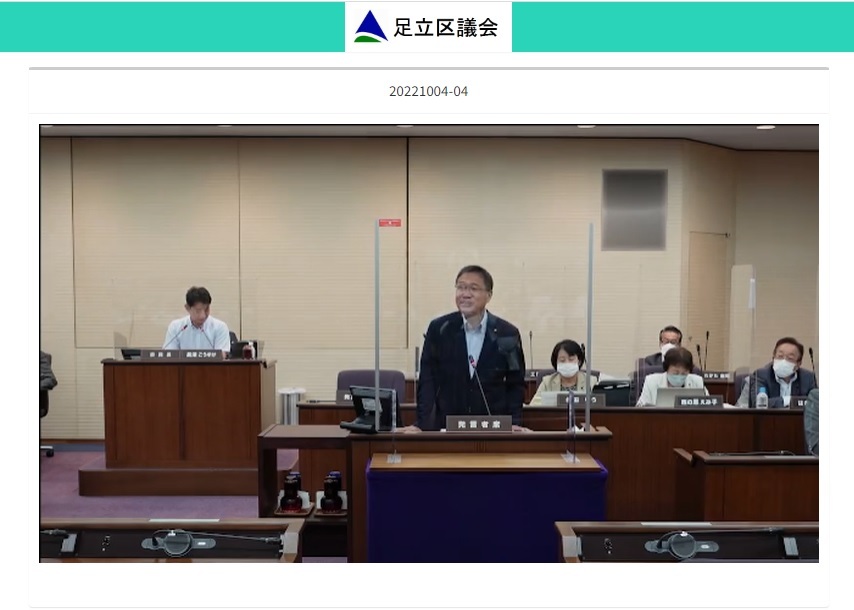The image size is (854, 610).
Task: Click the right teal header bar
Action: pyautogui.click(x=682, y=27)
